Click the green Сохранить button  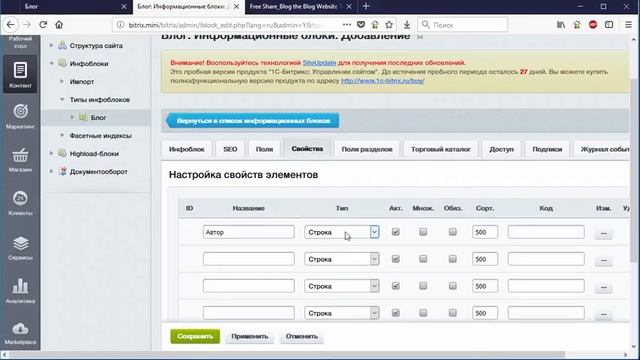tap(195, 336)
